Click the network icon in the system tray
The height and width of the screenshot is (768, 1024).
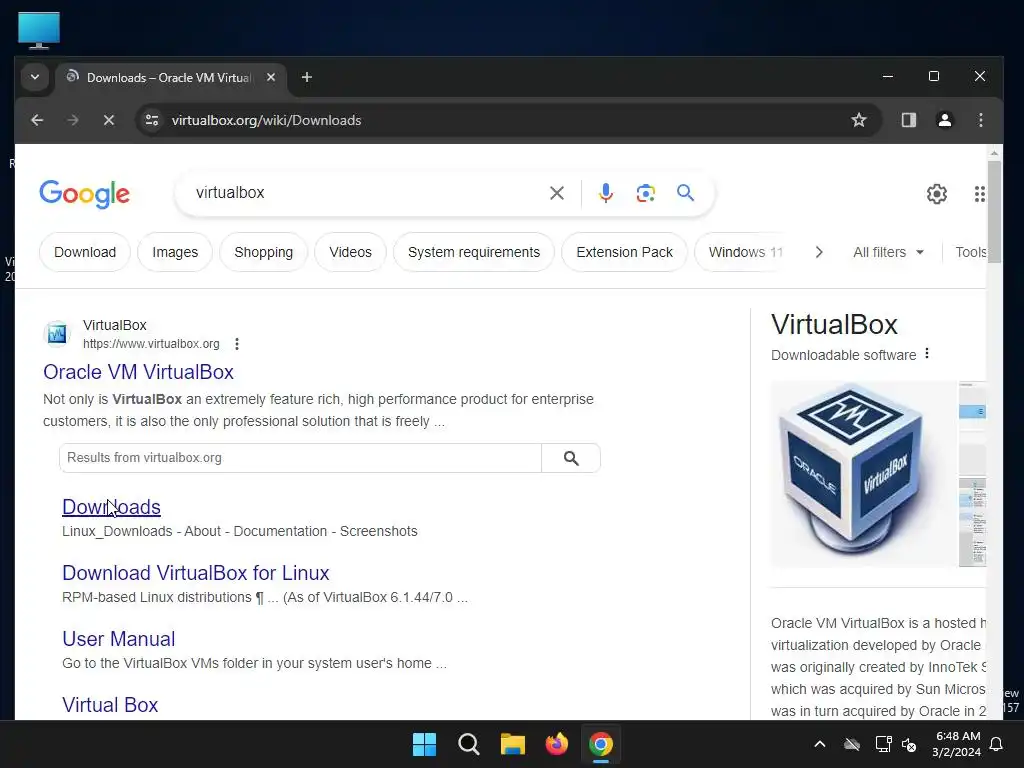click(883, 744)
